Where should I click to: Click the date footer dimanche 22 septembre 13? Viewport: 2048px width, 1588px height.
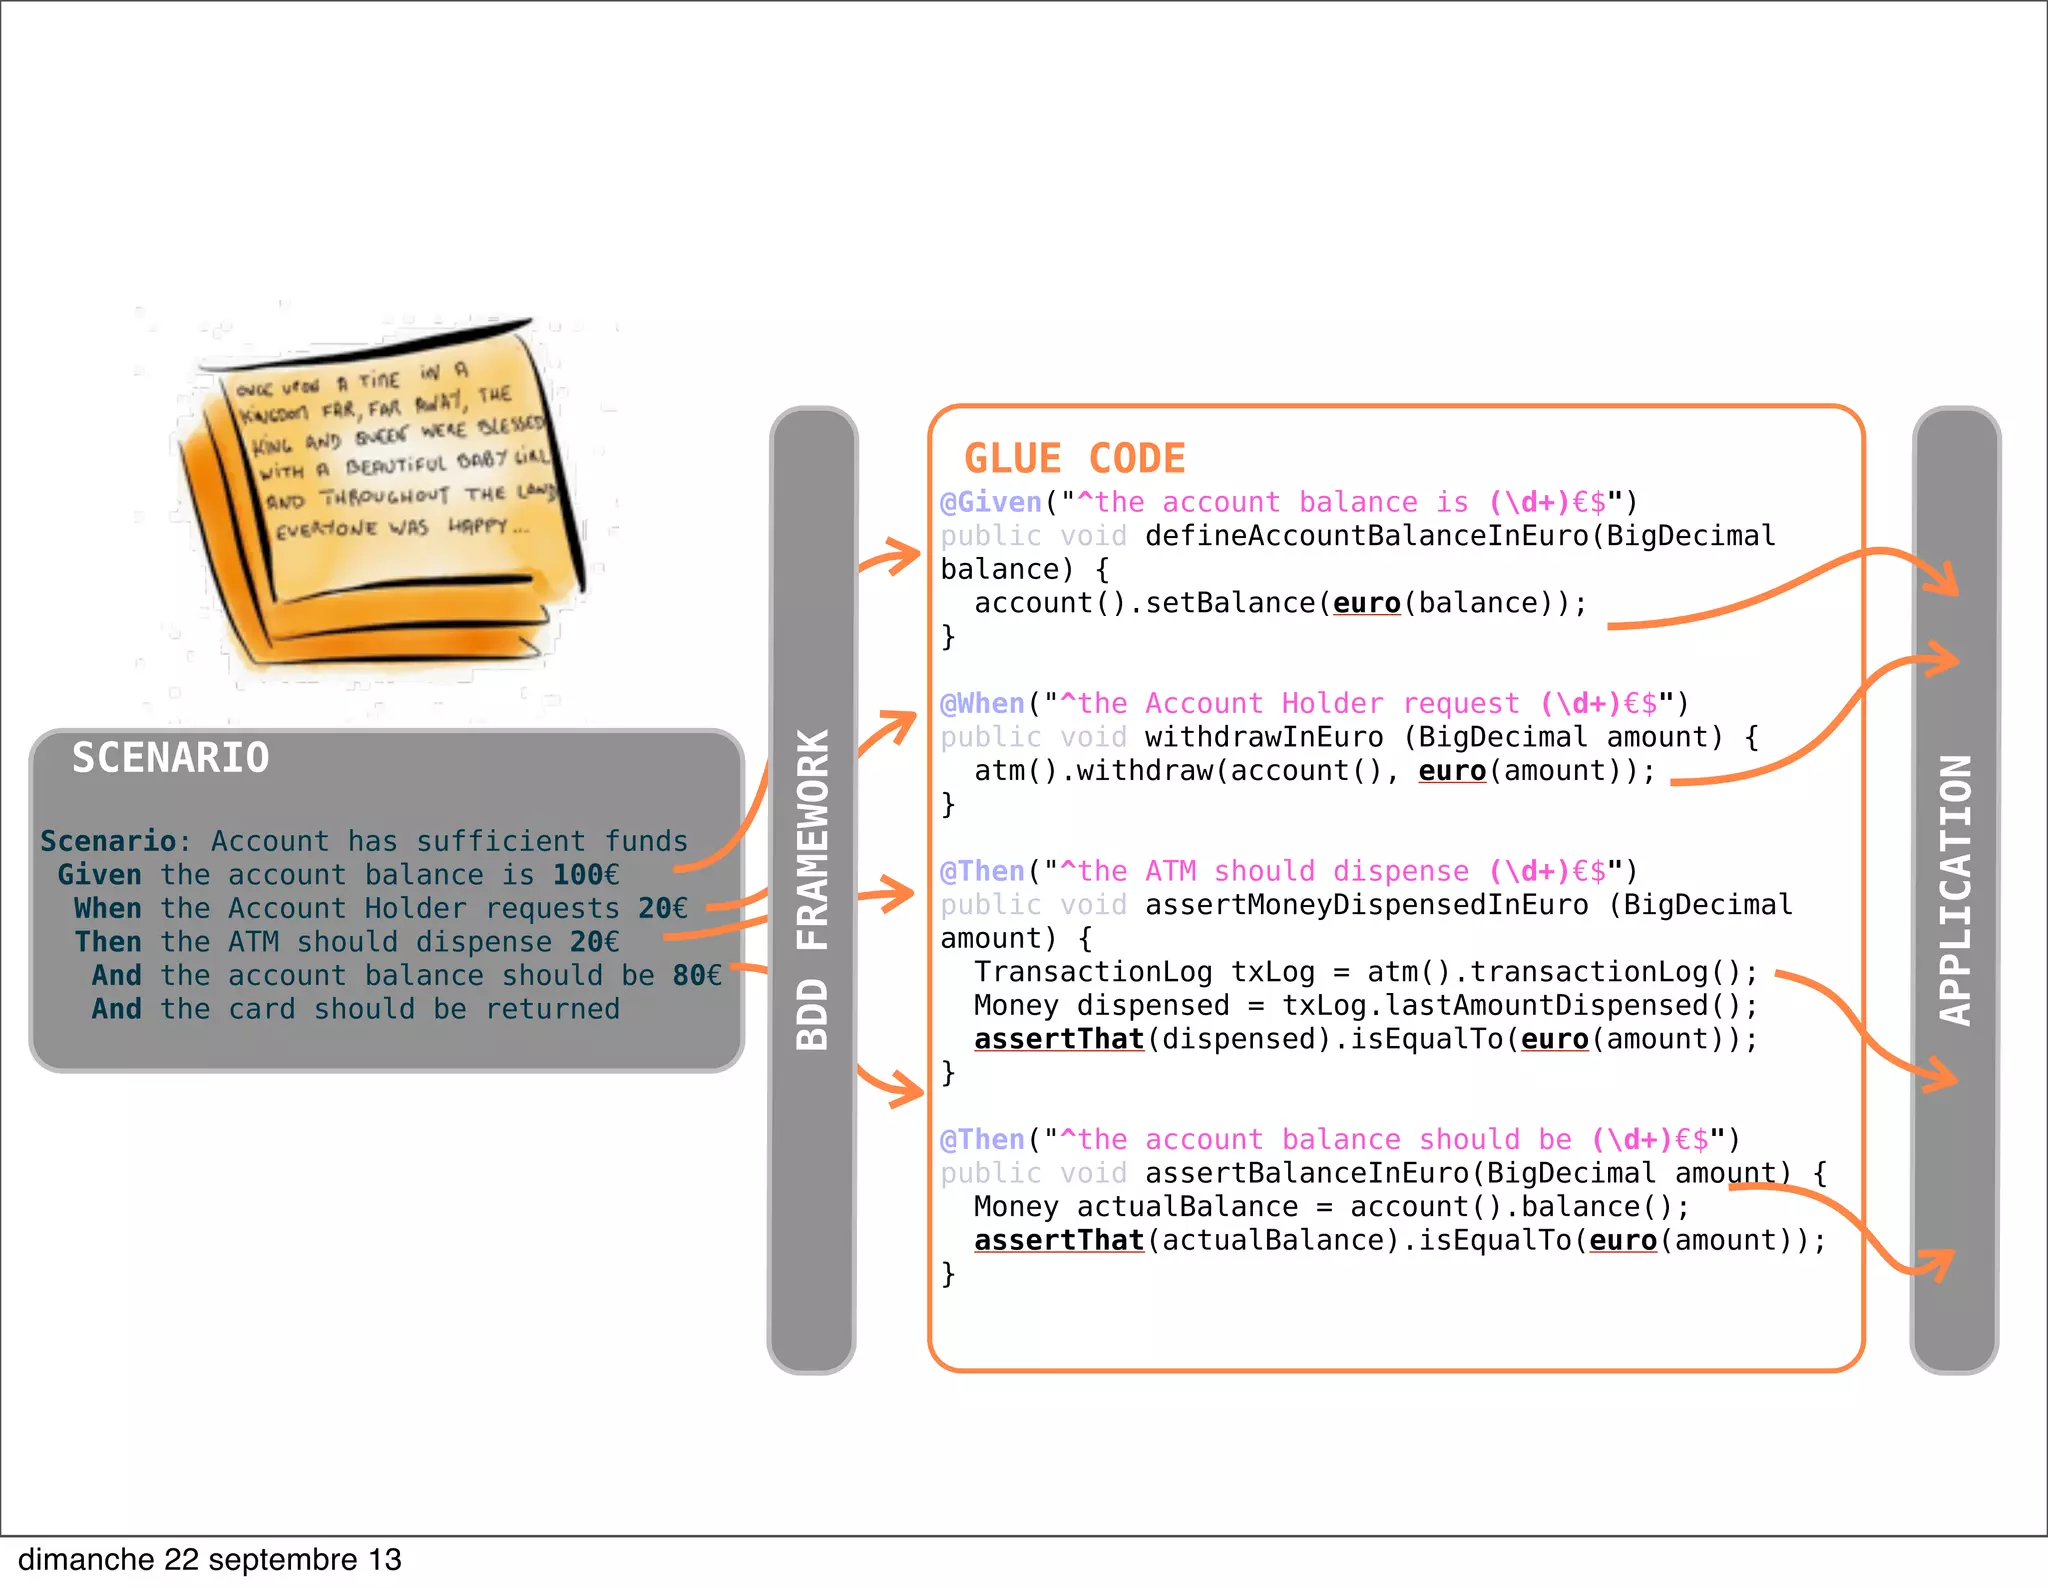210,1560
